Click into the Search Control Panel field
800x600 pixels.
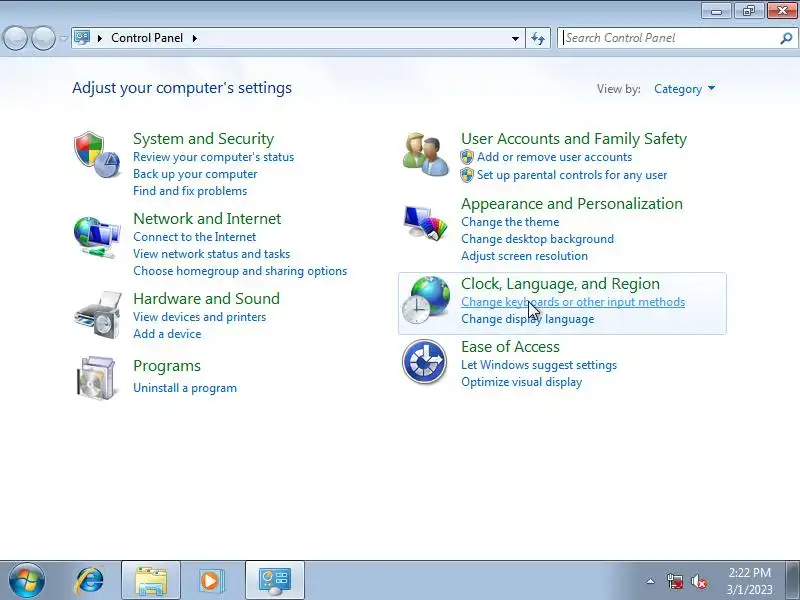(670, 38)
